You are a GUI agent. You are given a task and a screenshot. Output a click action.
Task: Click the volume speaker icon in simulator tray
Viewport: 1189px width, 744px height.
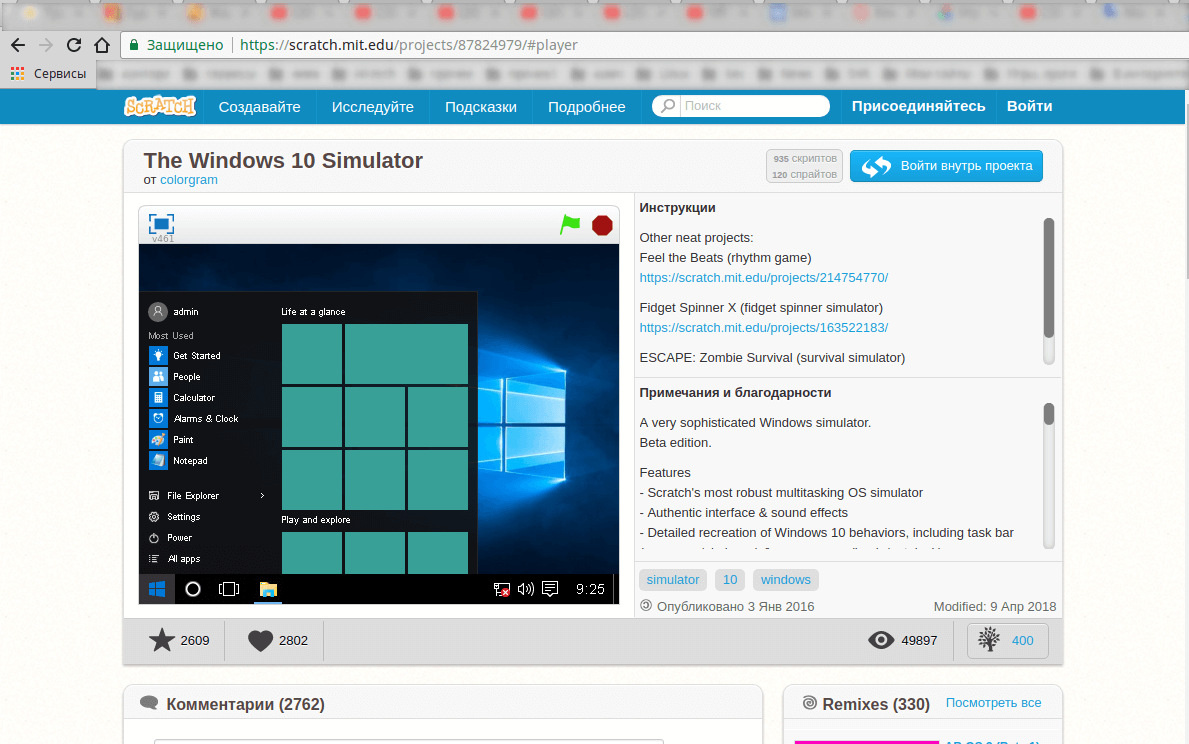[x=525, y=589]
